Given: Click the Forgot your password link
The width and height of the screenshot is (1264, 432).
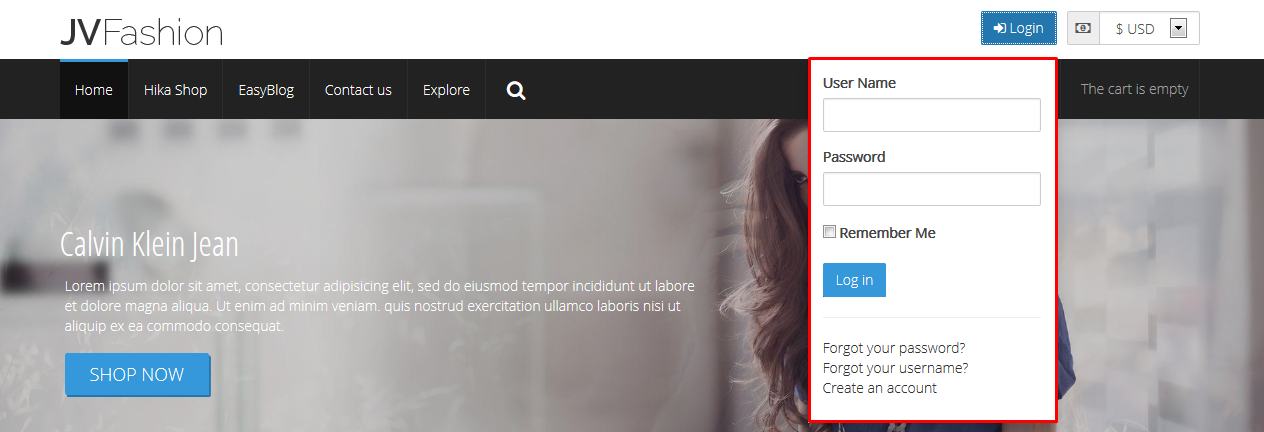Looking at the screenshot, I should click(x=894, y=348).
